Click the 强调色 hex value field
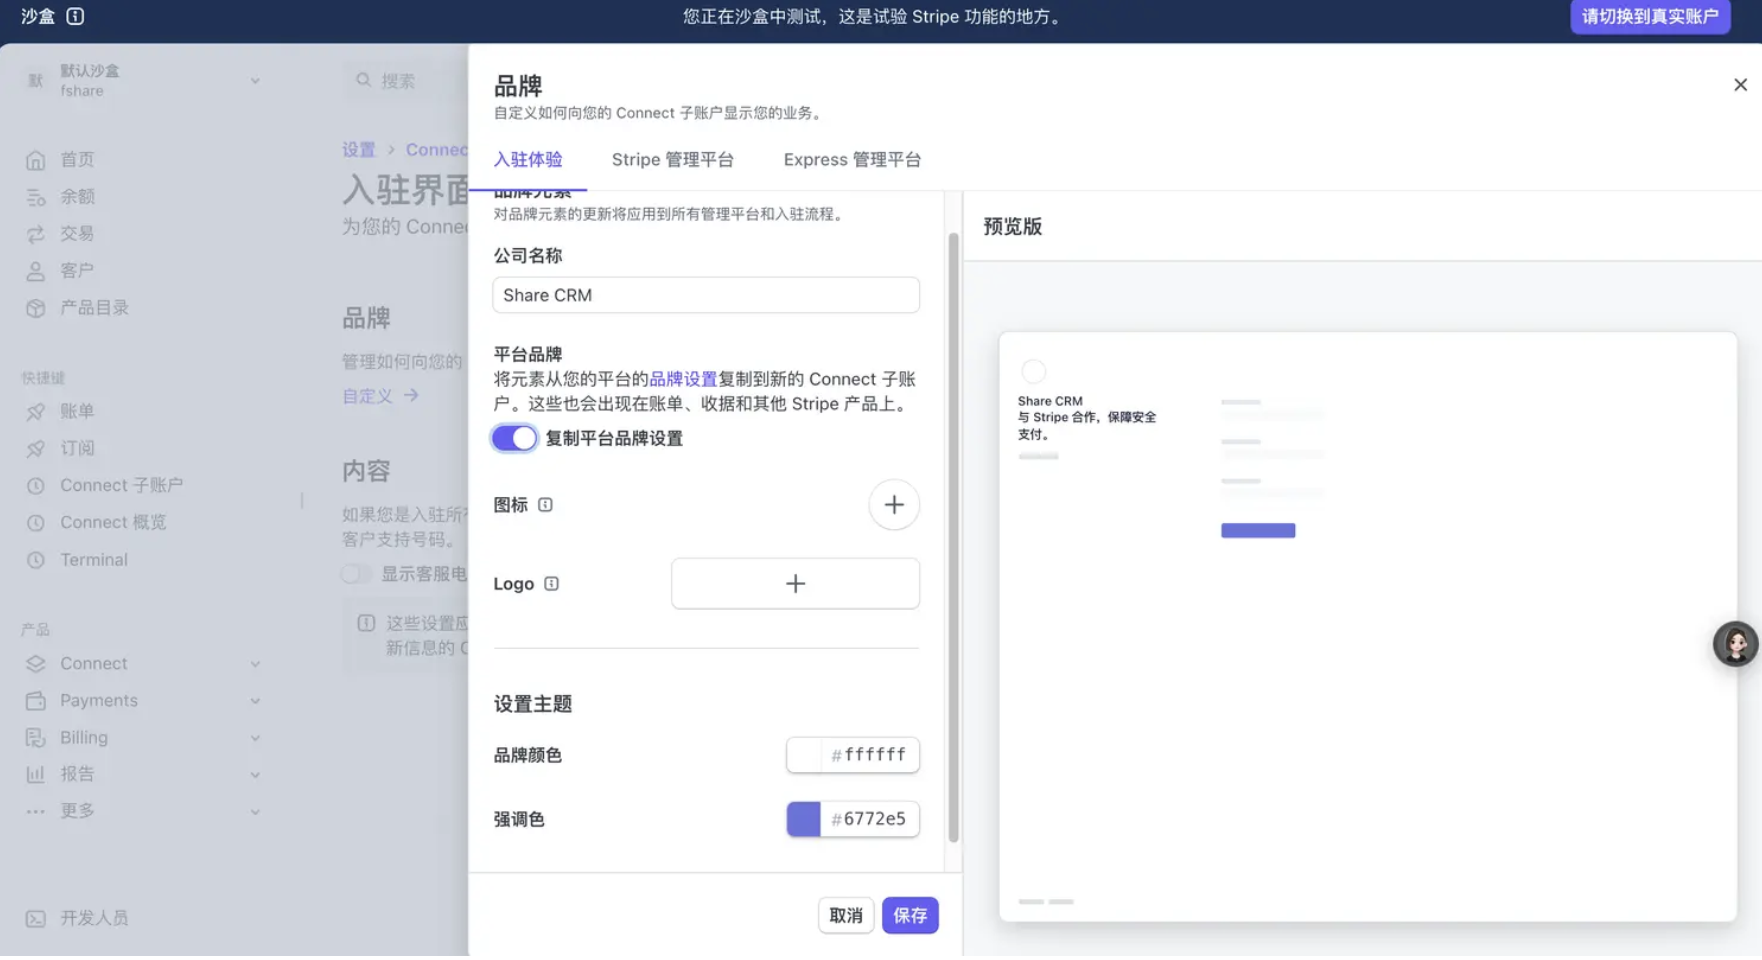This screenshot has width=1762, height=960. click(869, 819)
